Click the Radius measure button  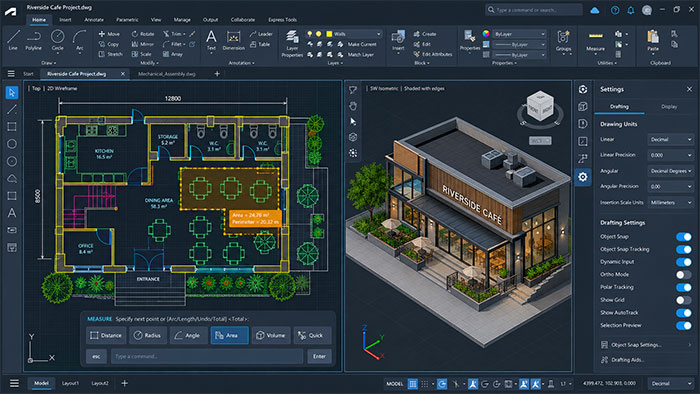tap(148, 335)
